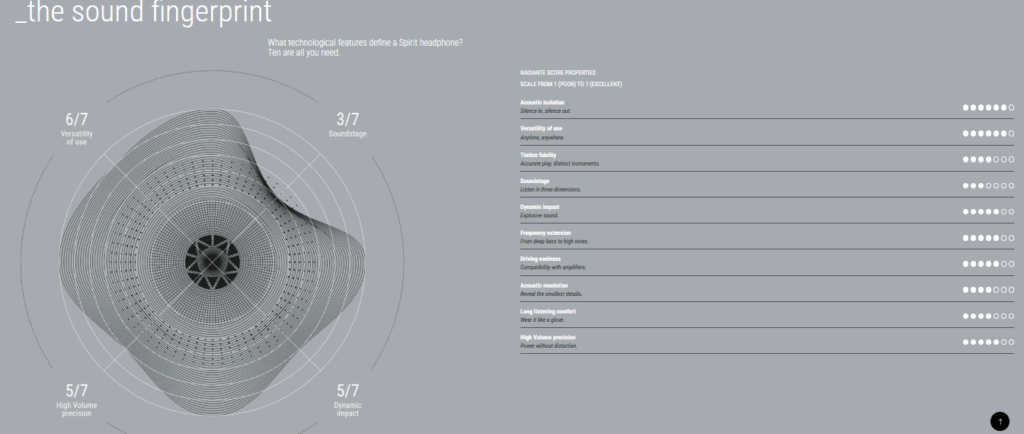Click the Radiante Score Properties heading
1024x434 pixels.
558,73
